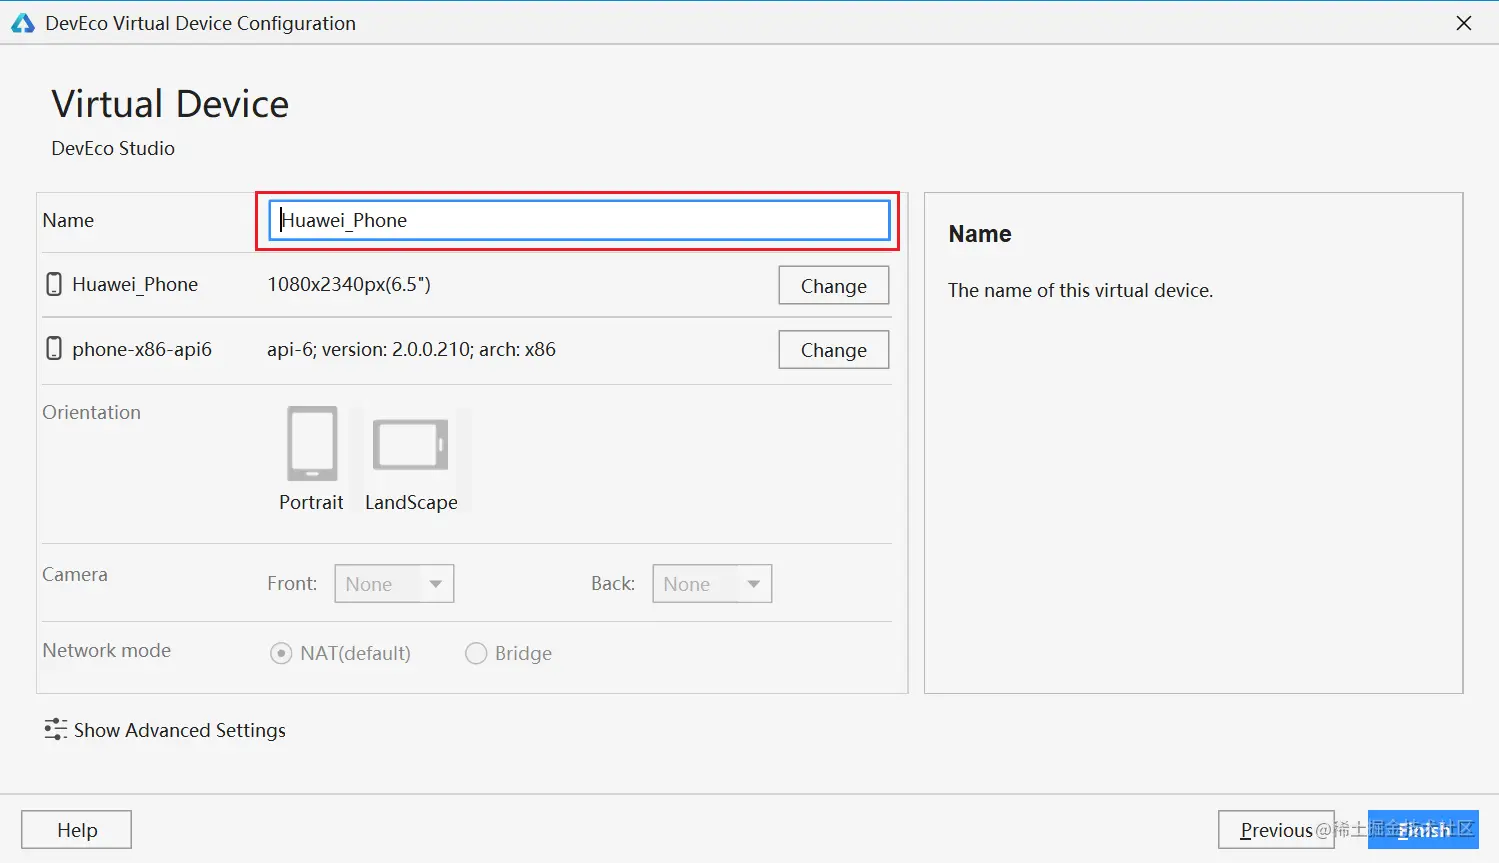The width and height of the screenshot is (1499, 863).
Task: Go back with the Previous button
Action: coord(1276,830)
